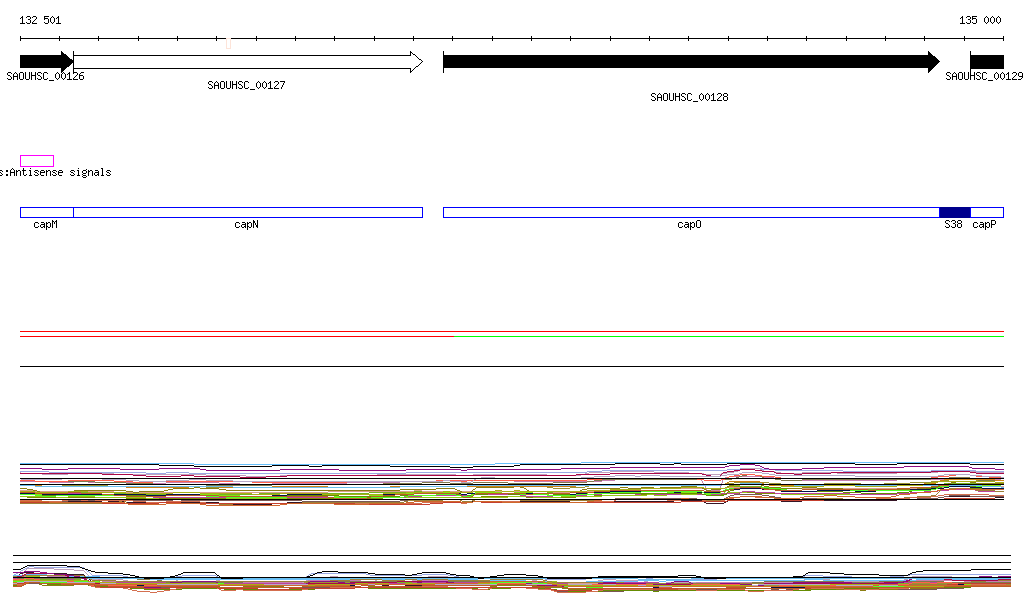Image resolution: width=1024 pixels, height=611 pixels.
Task: Open the SAOUHSC_00127 gene label
Action: pos(246,86)
